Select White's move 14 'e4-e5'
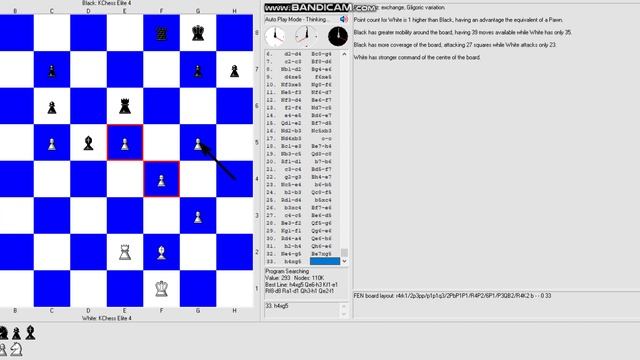Viewport: 640px width, 360px height. tap(294, 116)
